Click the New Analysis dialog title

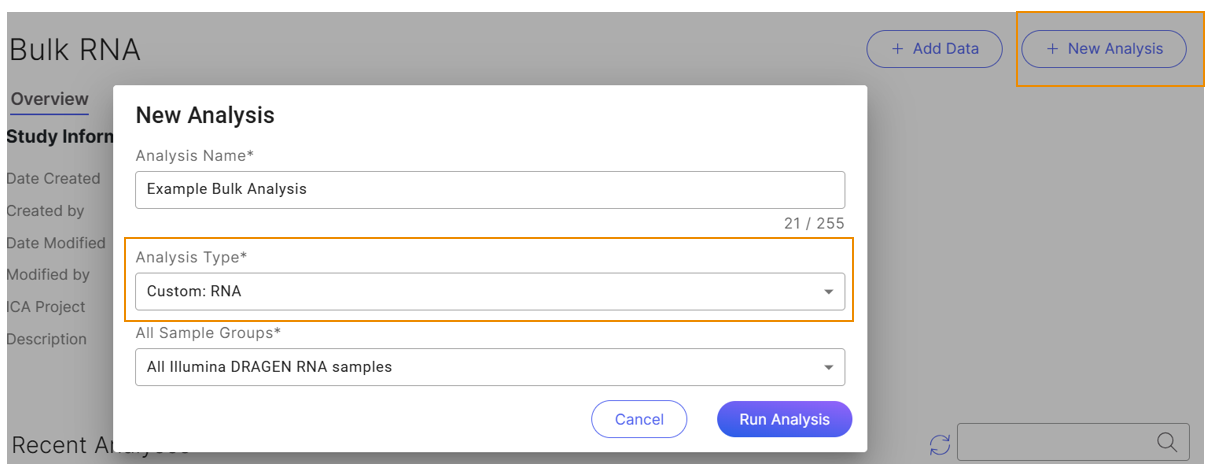pyautogui.click(x=205, y=115)
